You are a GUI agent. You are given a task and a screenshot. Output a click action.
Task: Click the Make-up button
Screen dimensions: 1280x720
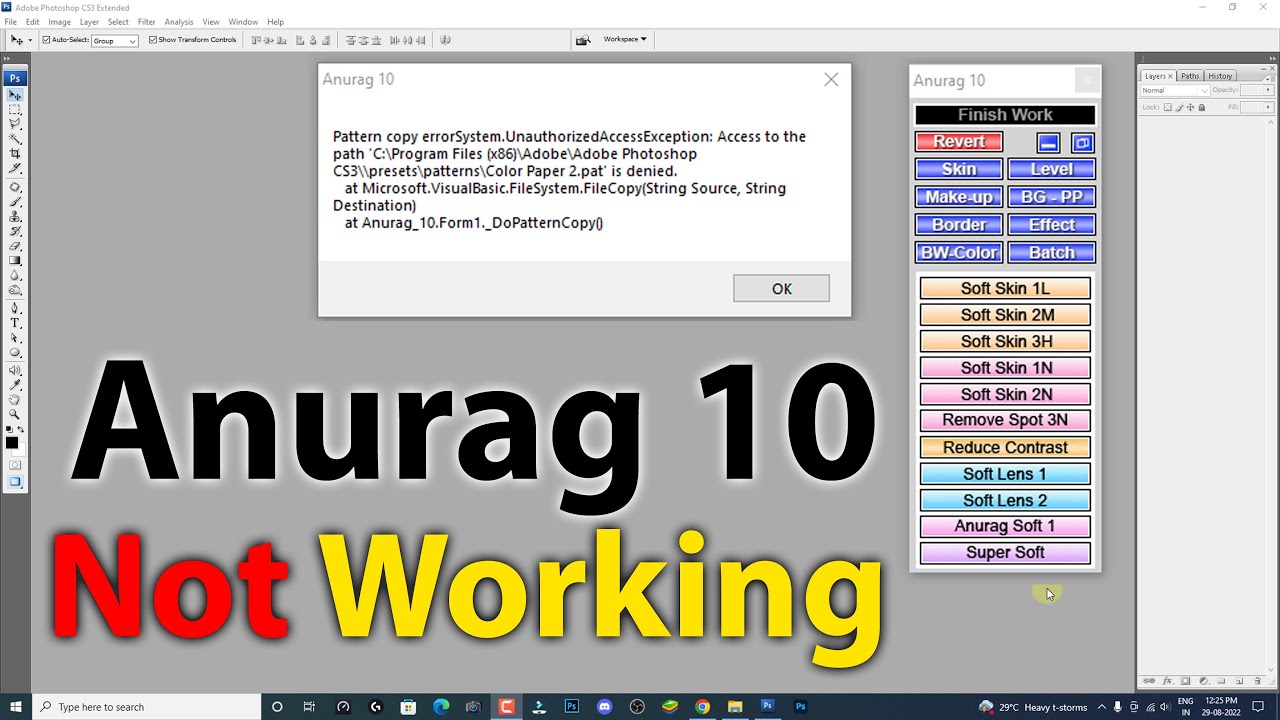click(958, 197)
